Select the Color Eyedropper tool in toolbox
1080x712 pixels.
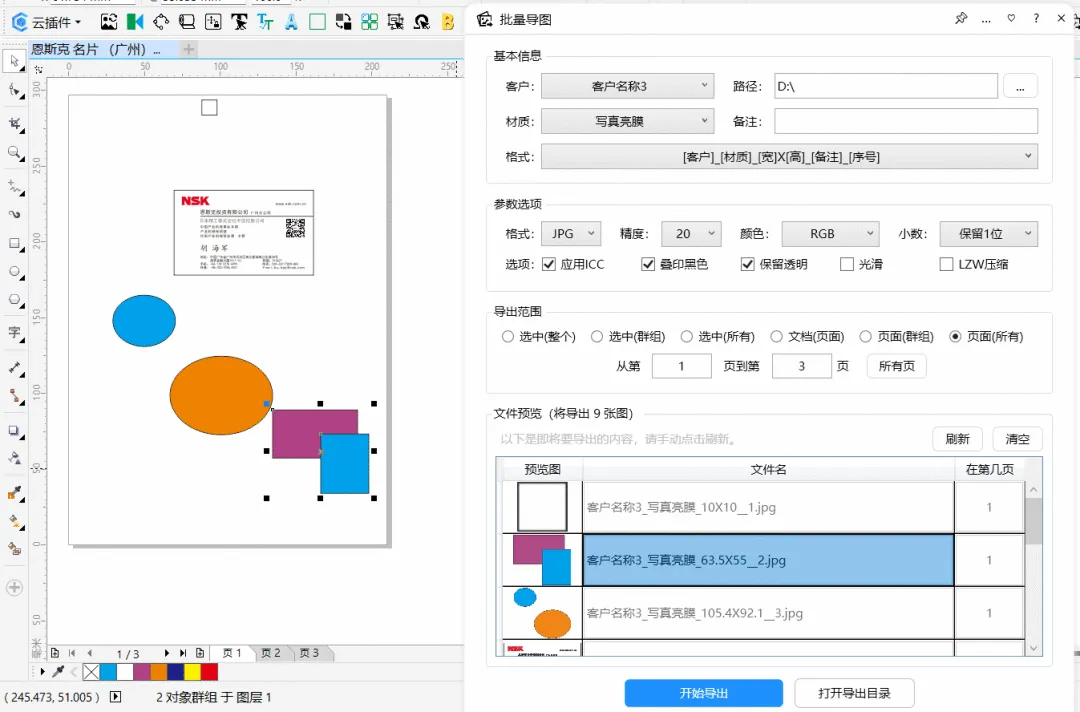click(14, 493)
